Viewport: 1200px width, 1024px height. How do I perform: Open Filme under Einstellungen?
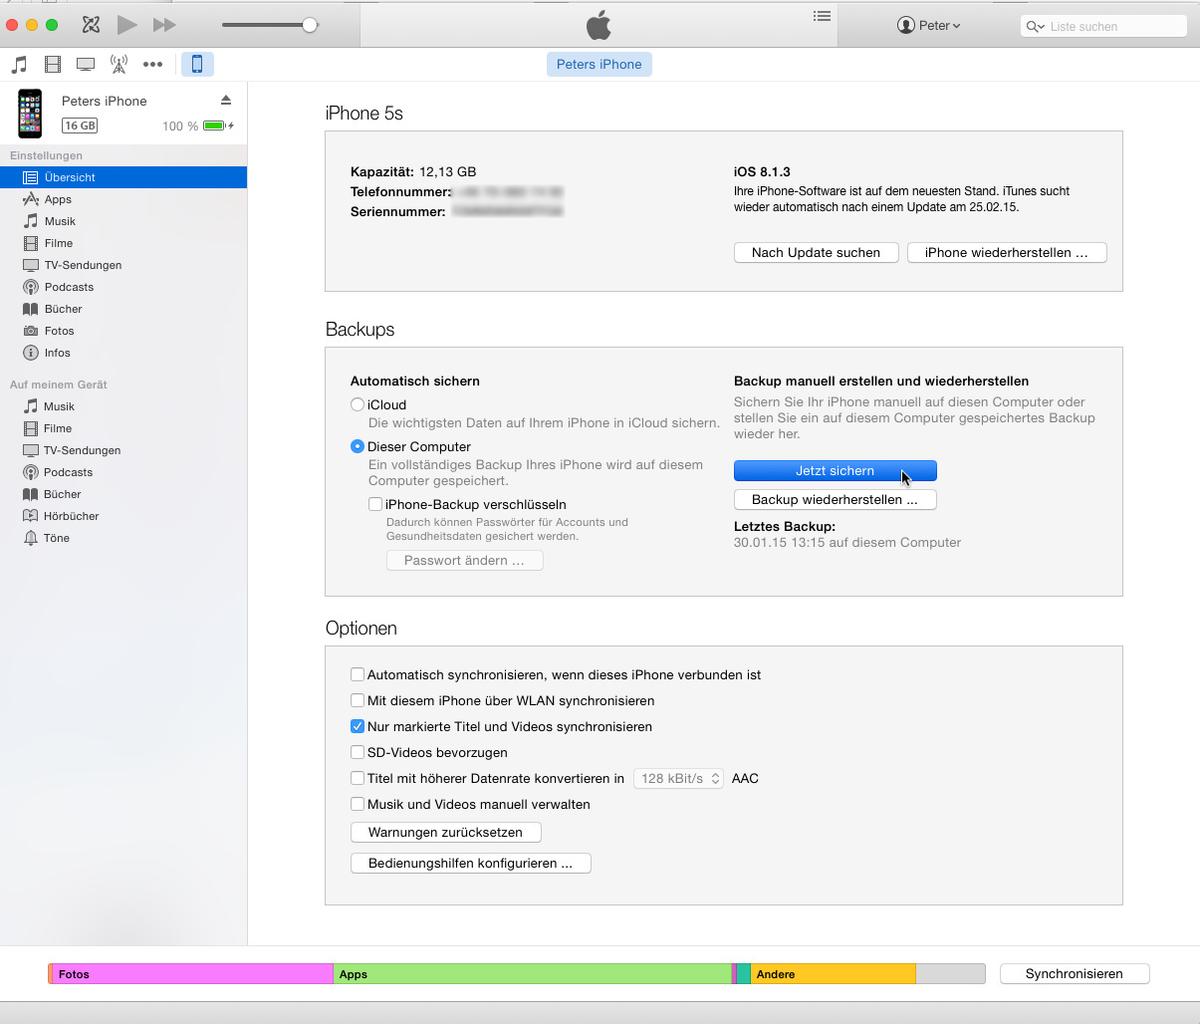(x=123, y=243)
